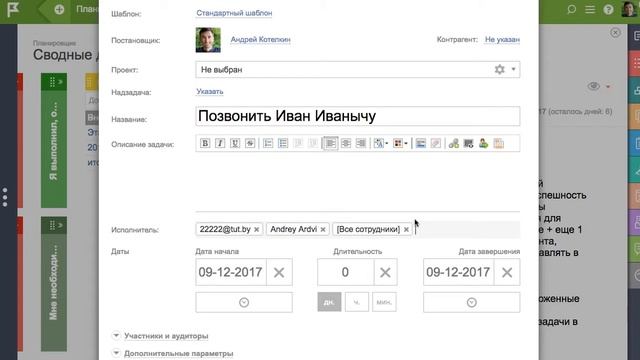Screen dimensions: 640x360
Task: Open project settings gear icon
Action: pos(500,69)
